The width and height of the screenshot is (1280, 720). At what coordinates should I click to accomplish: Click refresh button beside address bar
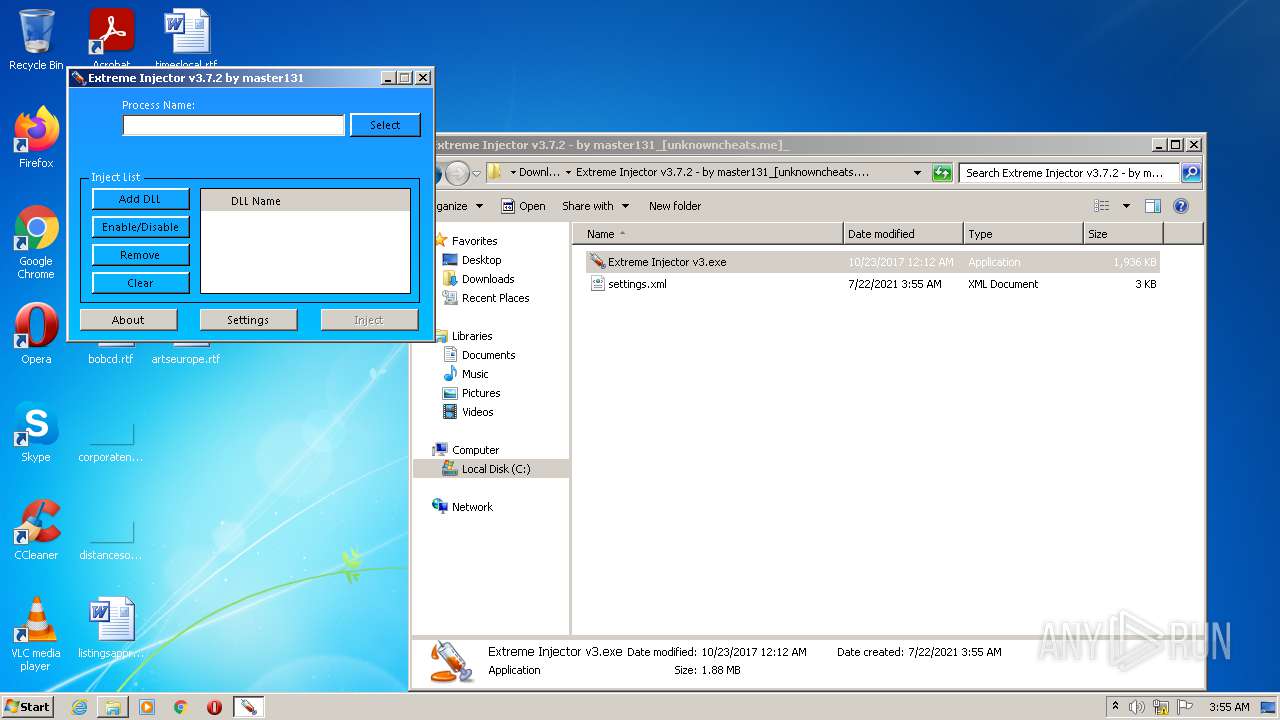point(941,173)
